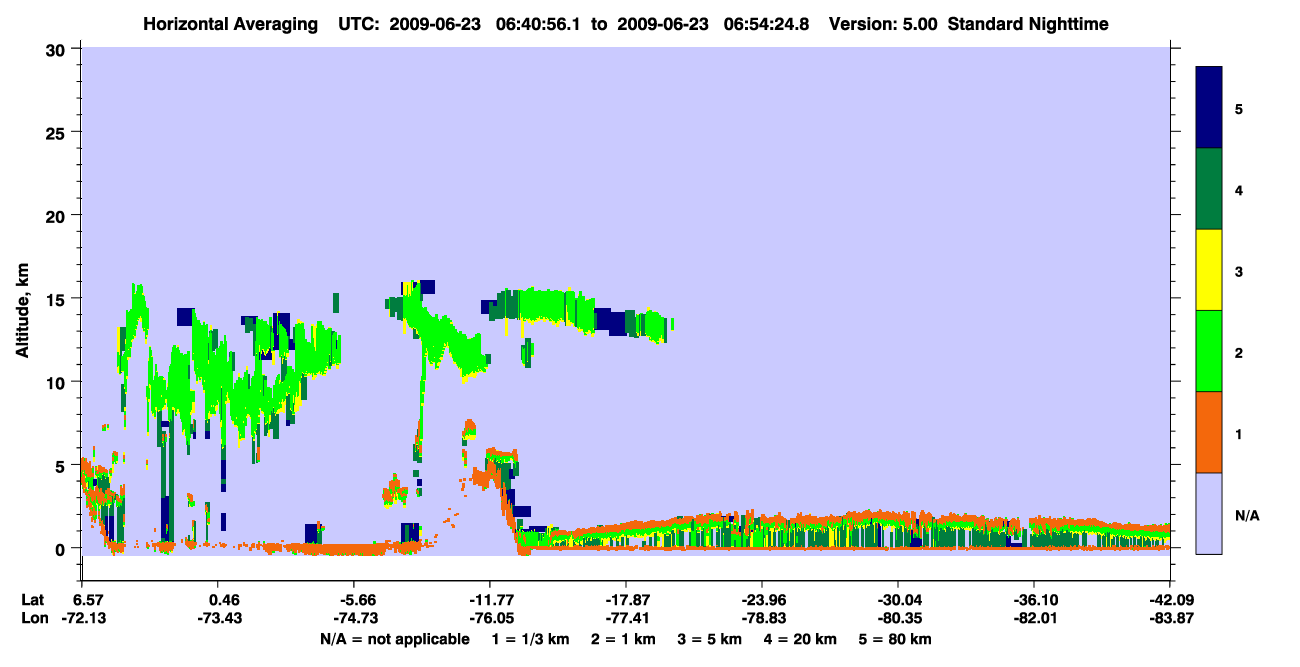Click legend text '1 = 1/3 km'
Viewport: 1300px width, 667px height.
(530, 639)
